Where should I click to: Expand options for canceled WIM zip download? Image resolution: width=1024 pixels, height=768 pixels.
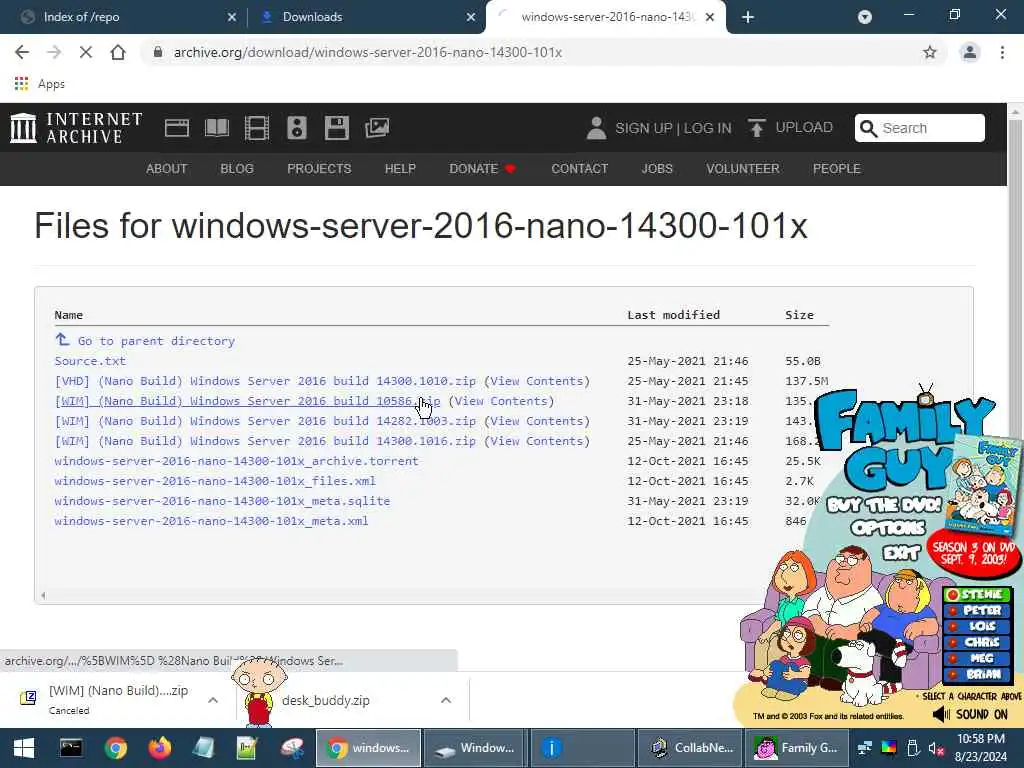click(213, 700)
